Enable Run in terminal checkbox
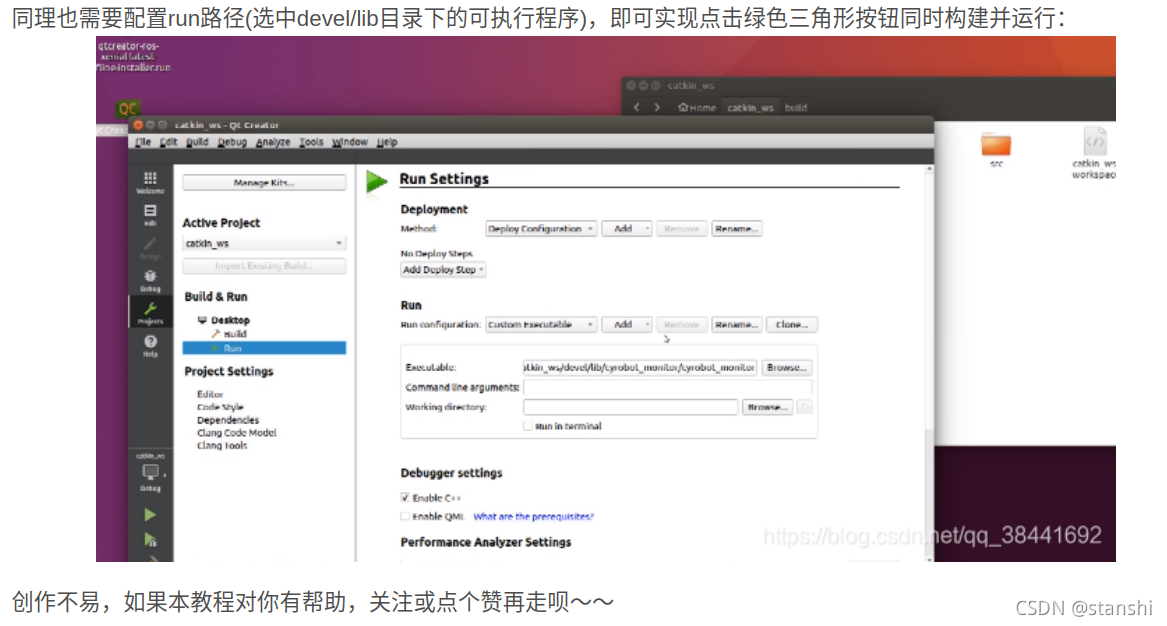The height and width of the screenshot is (626, 1167). (x=528, y=426)
